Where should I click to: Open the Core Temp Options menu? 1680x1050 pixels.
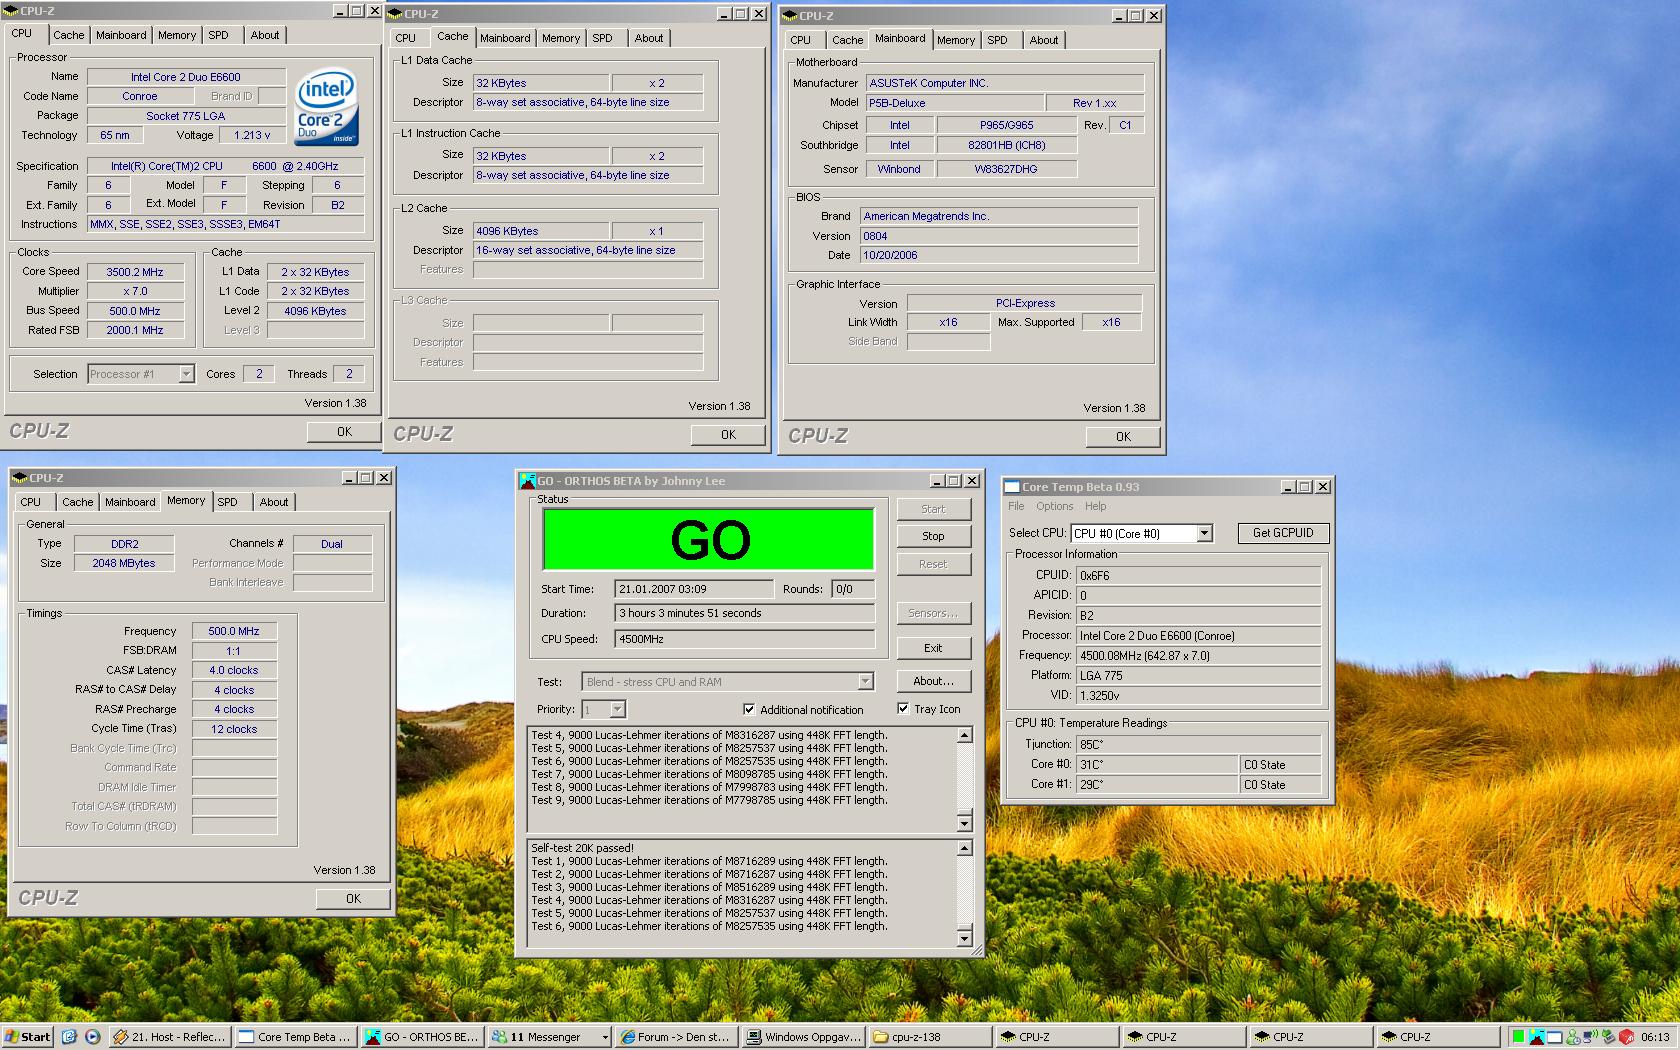coord(1054,506)
